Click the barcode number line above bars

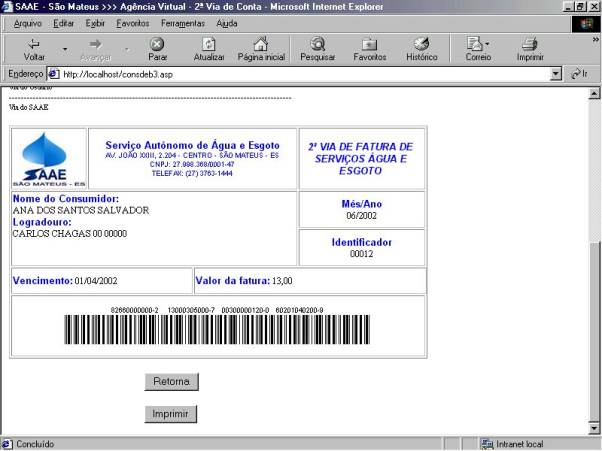point(217,310)
